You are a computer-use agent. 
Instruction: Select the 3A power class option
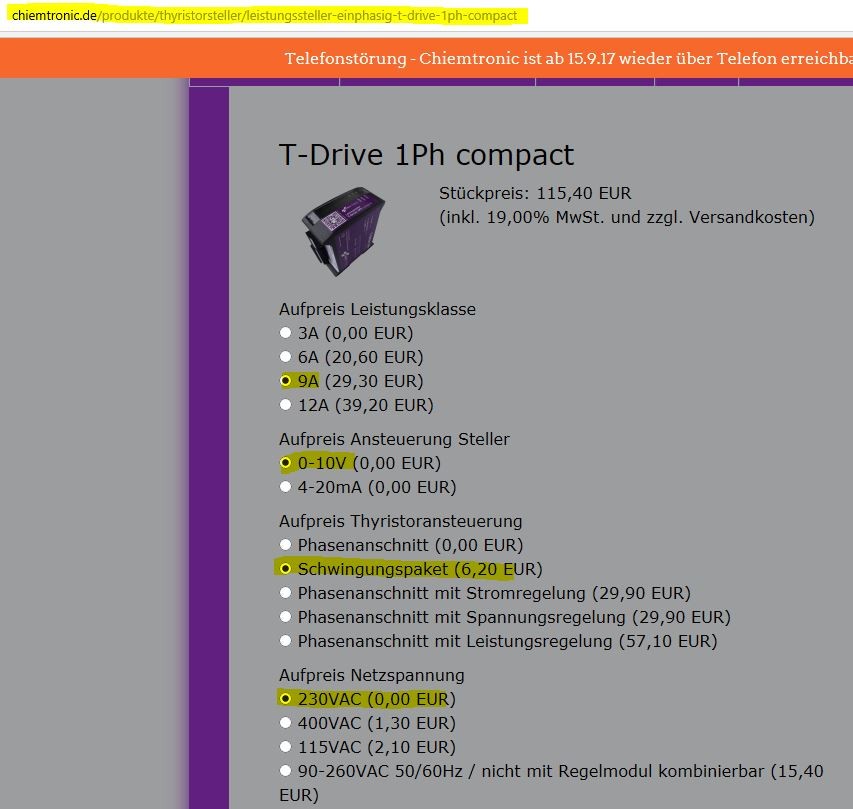[x=286, y=332]
